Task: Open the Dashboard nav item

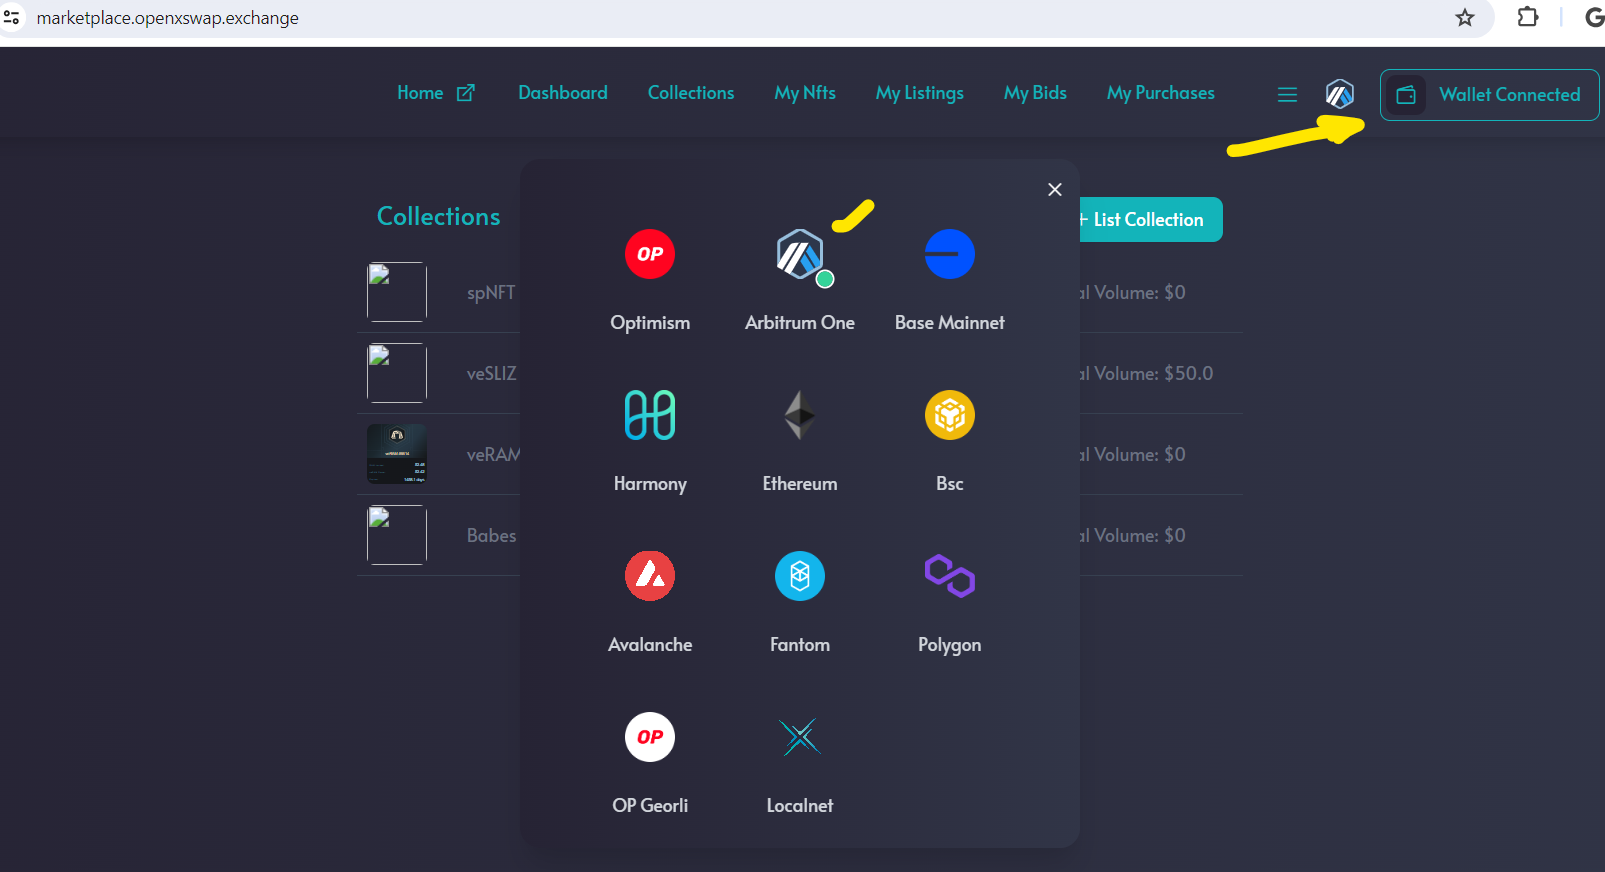Action: (x=563, y=93)
